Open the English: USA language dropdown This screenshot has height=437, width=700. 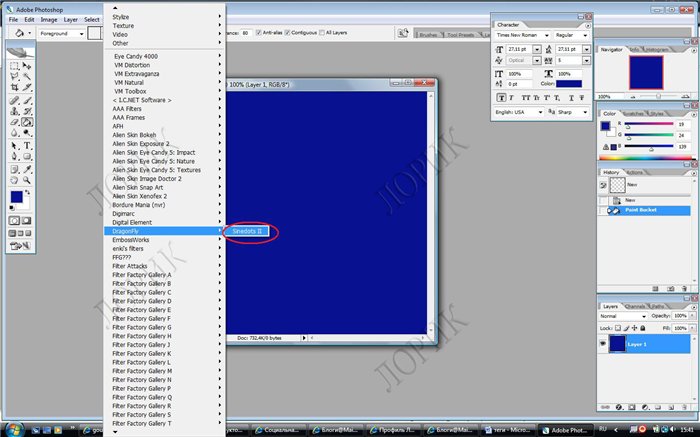point(540,112)
